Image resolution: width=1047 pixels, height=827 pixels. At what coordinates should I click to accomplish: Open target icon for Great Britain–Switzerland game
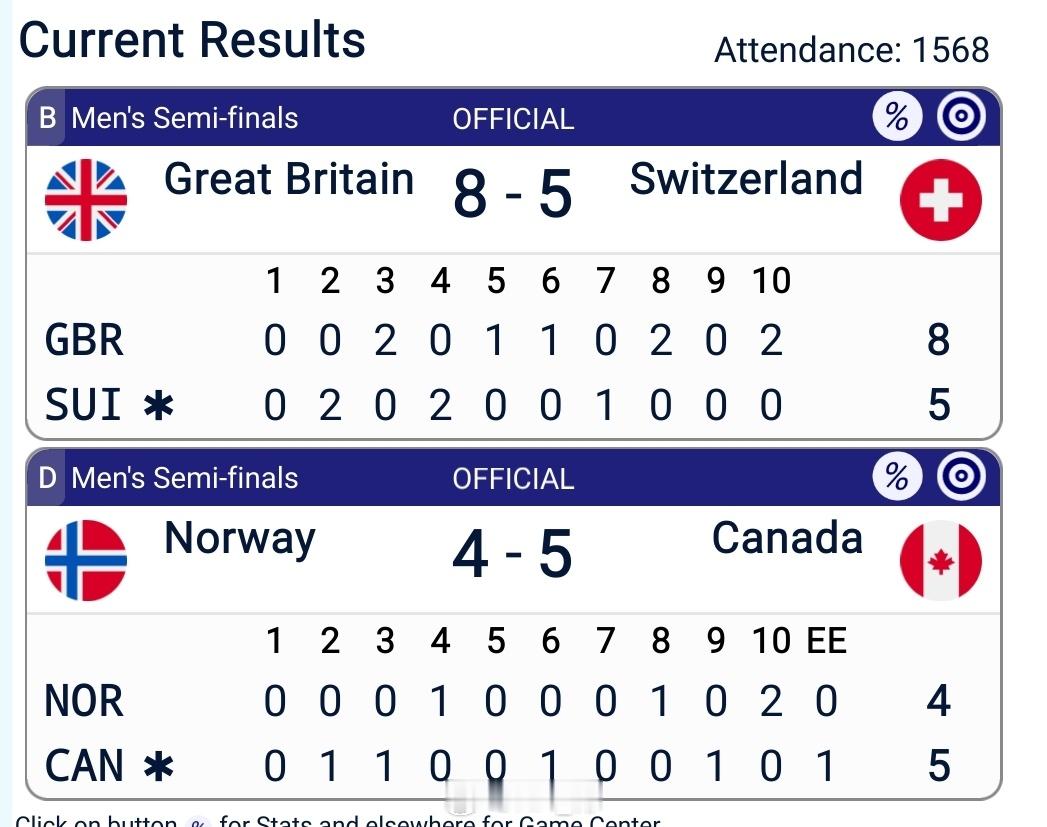click(x=961, y=117)
